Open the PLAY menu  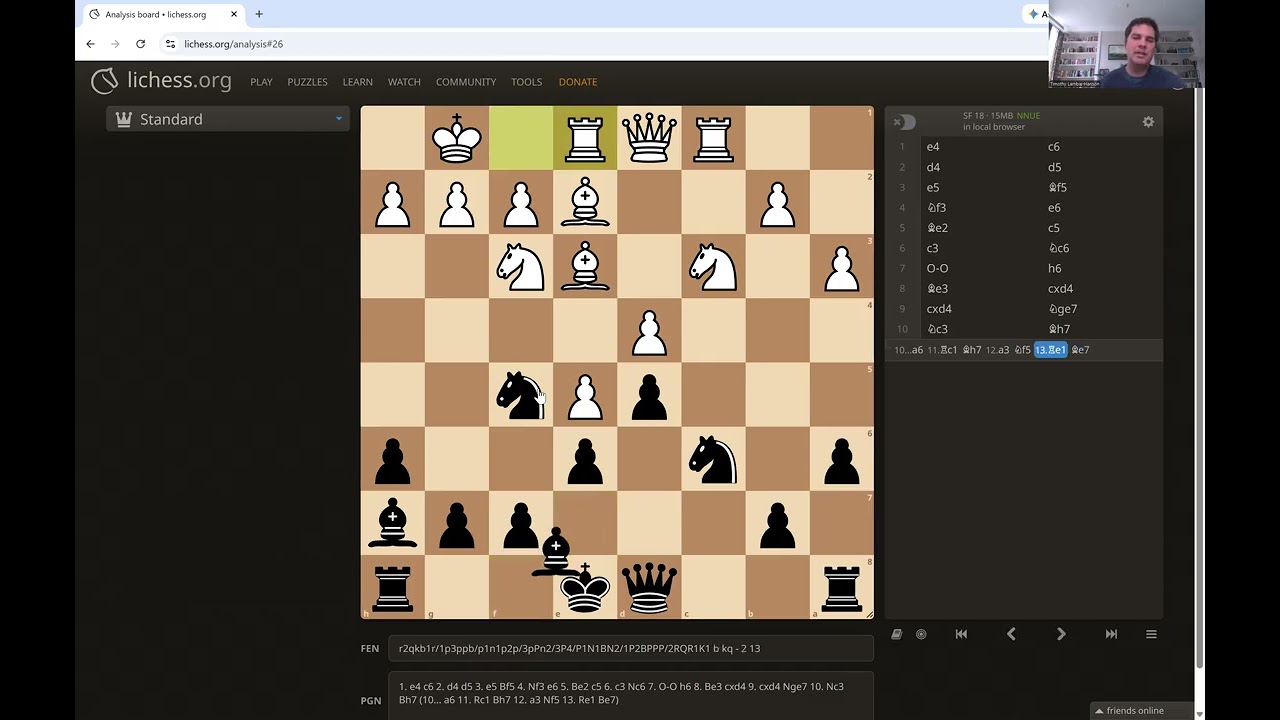[x=261, y=82]
